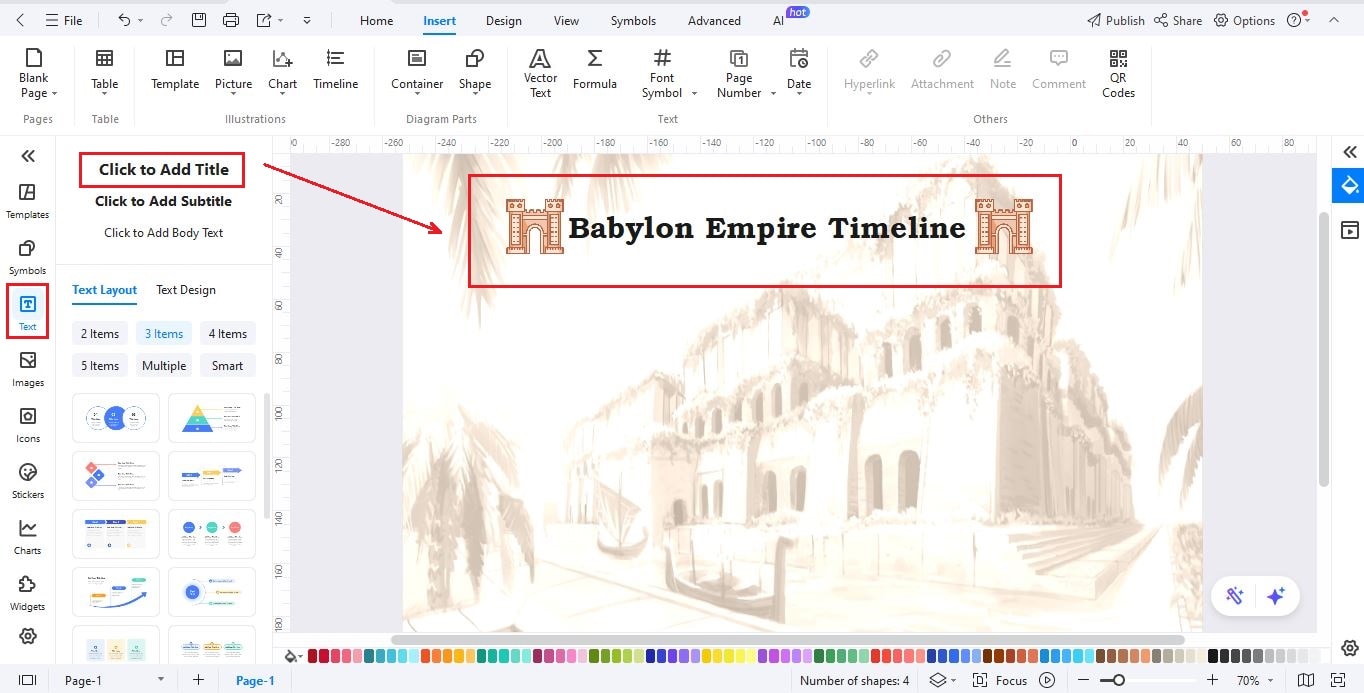The image size is (1364, 693).
Task: Switch to the Text Design tab
Action: point(185,290)
